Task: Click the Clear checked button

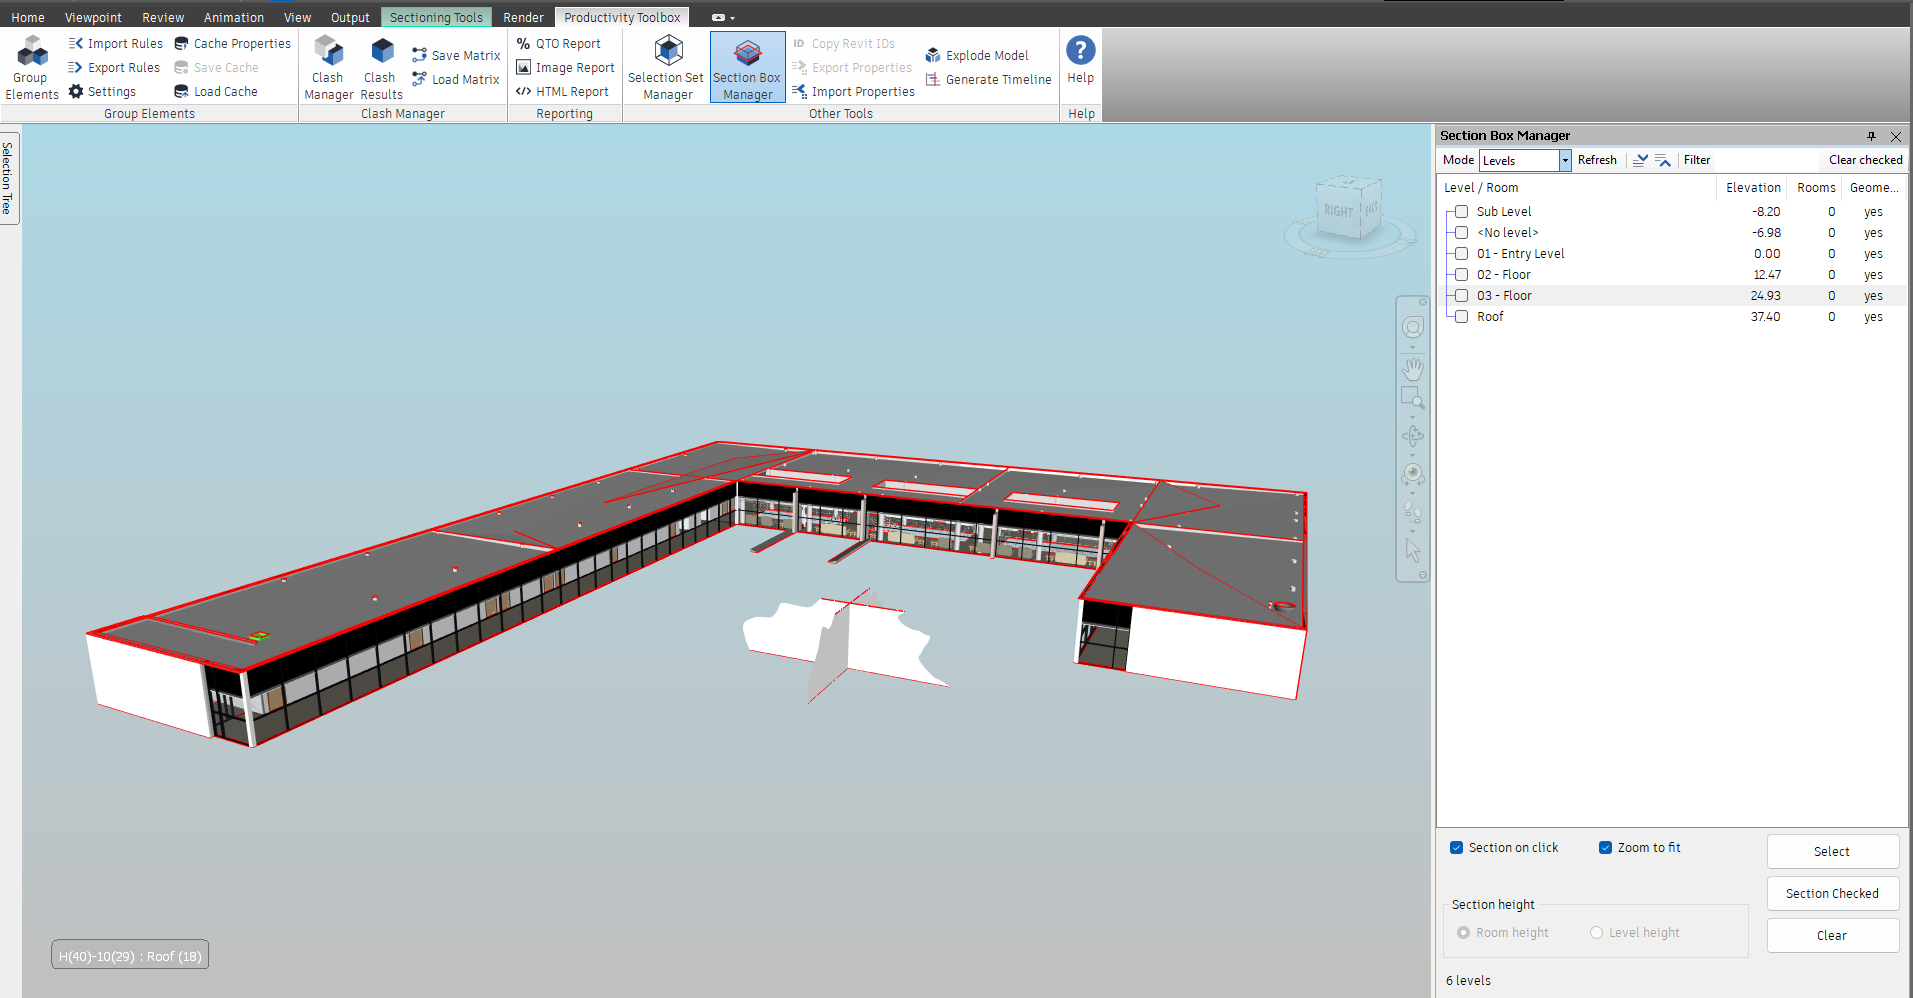Action: [1865, 160]
